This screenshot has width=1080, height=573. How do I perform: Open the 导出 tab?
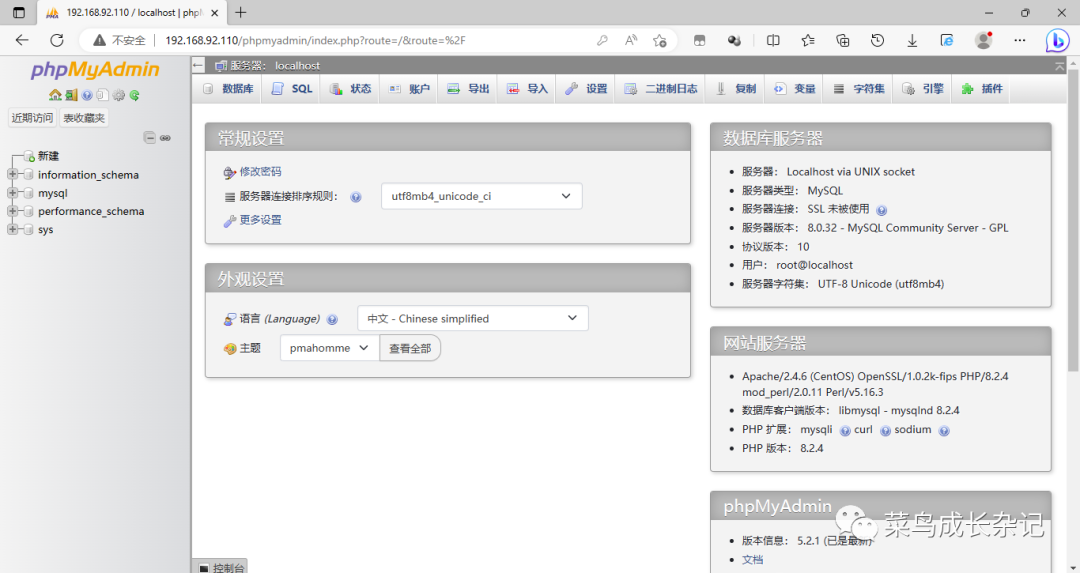click(468, 89)
